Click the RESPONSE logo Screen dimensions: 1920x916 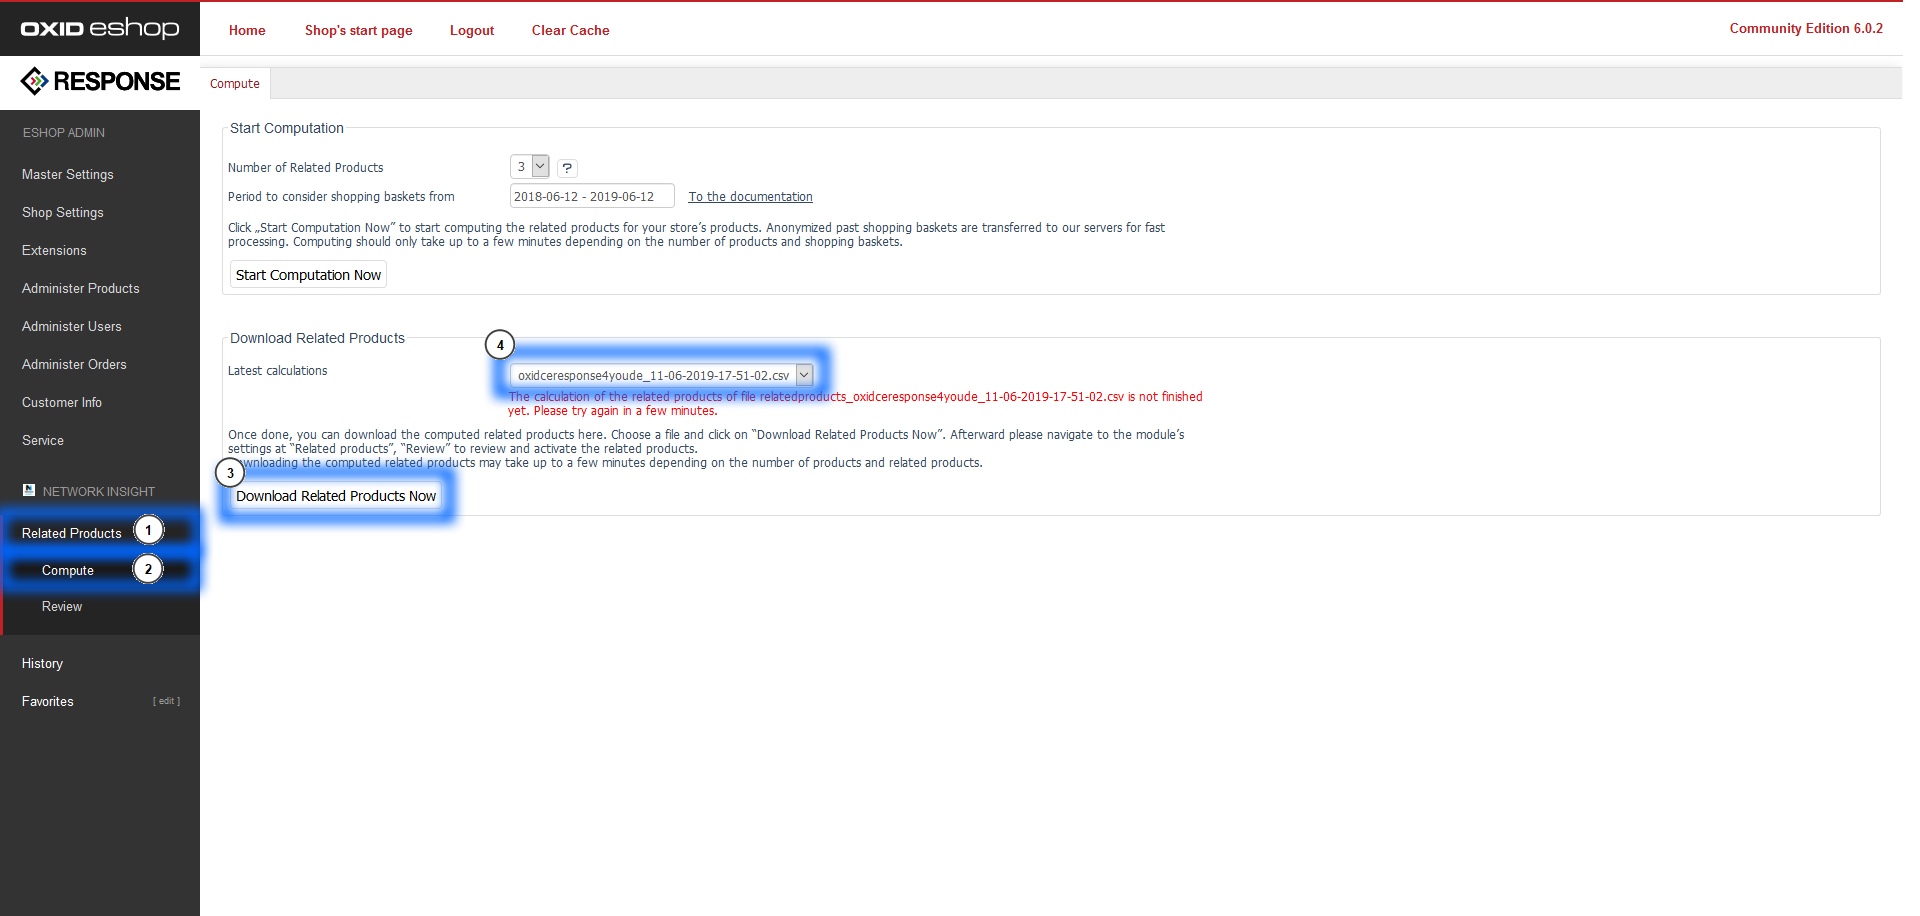point(100,81)
